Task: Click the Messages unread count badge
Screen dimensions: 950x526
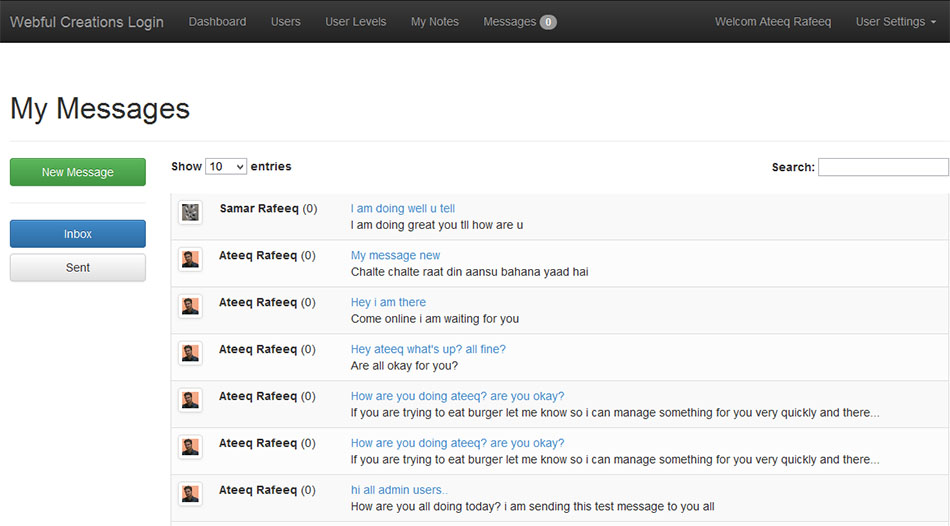Action: 548,22
